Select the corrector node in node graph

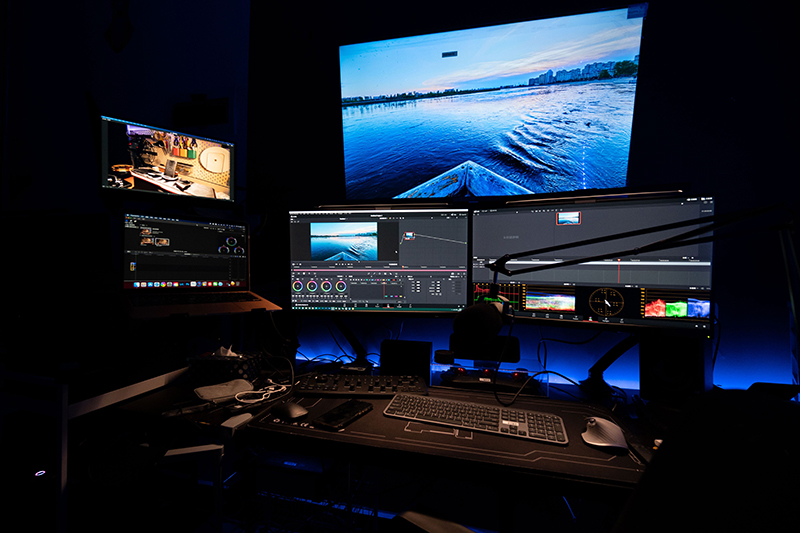[408, 236]
